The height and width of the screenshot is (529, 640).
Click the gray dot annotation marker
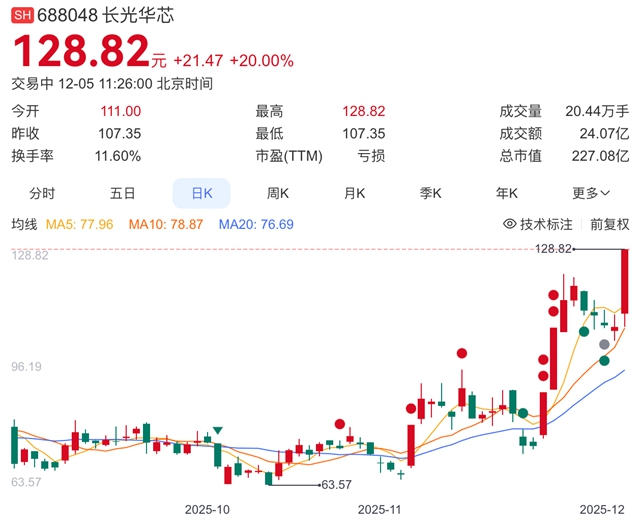click(x=604, y=344)
